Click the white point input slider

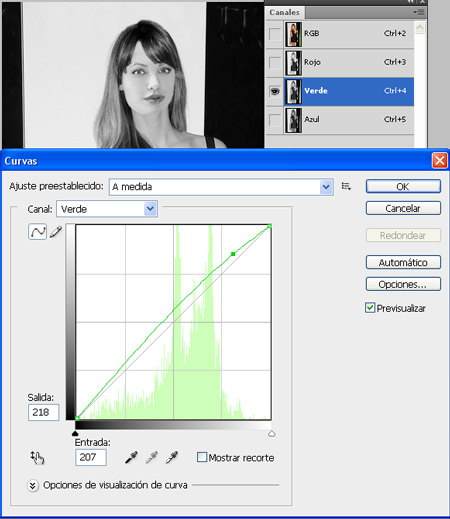[x=272, y=434]
